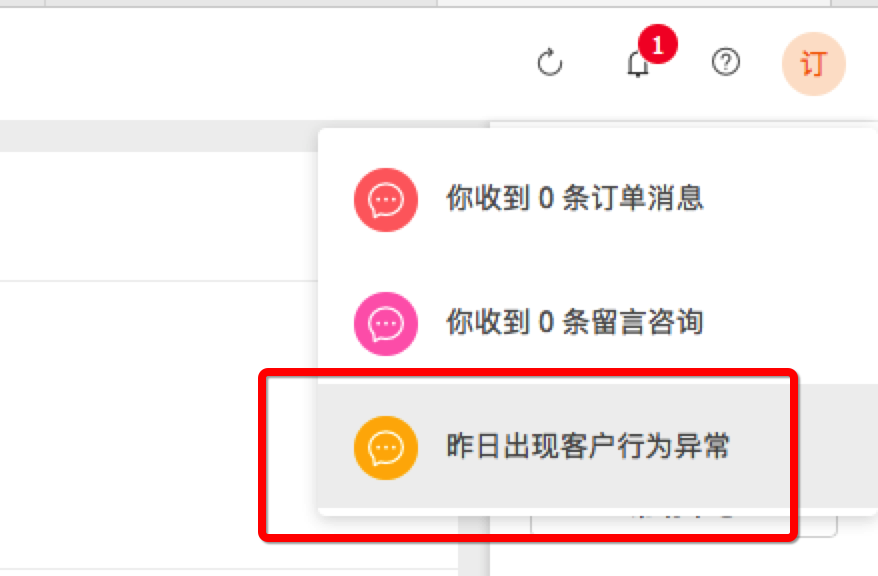Screen dimensions: 878x576
Task: Open help via question mark icon
Action: pos(726,62)
